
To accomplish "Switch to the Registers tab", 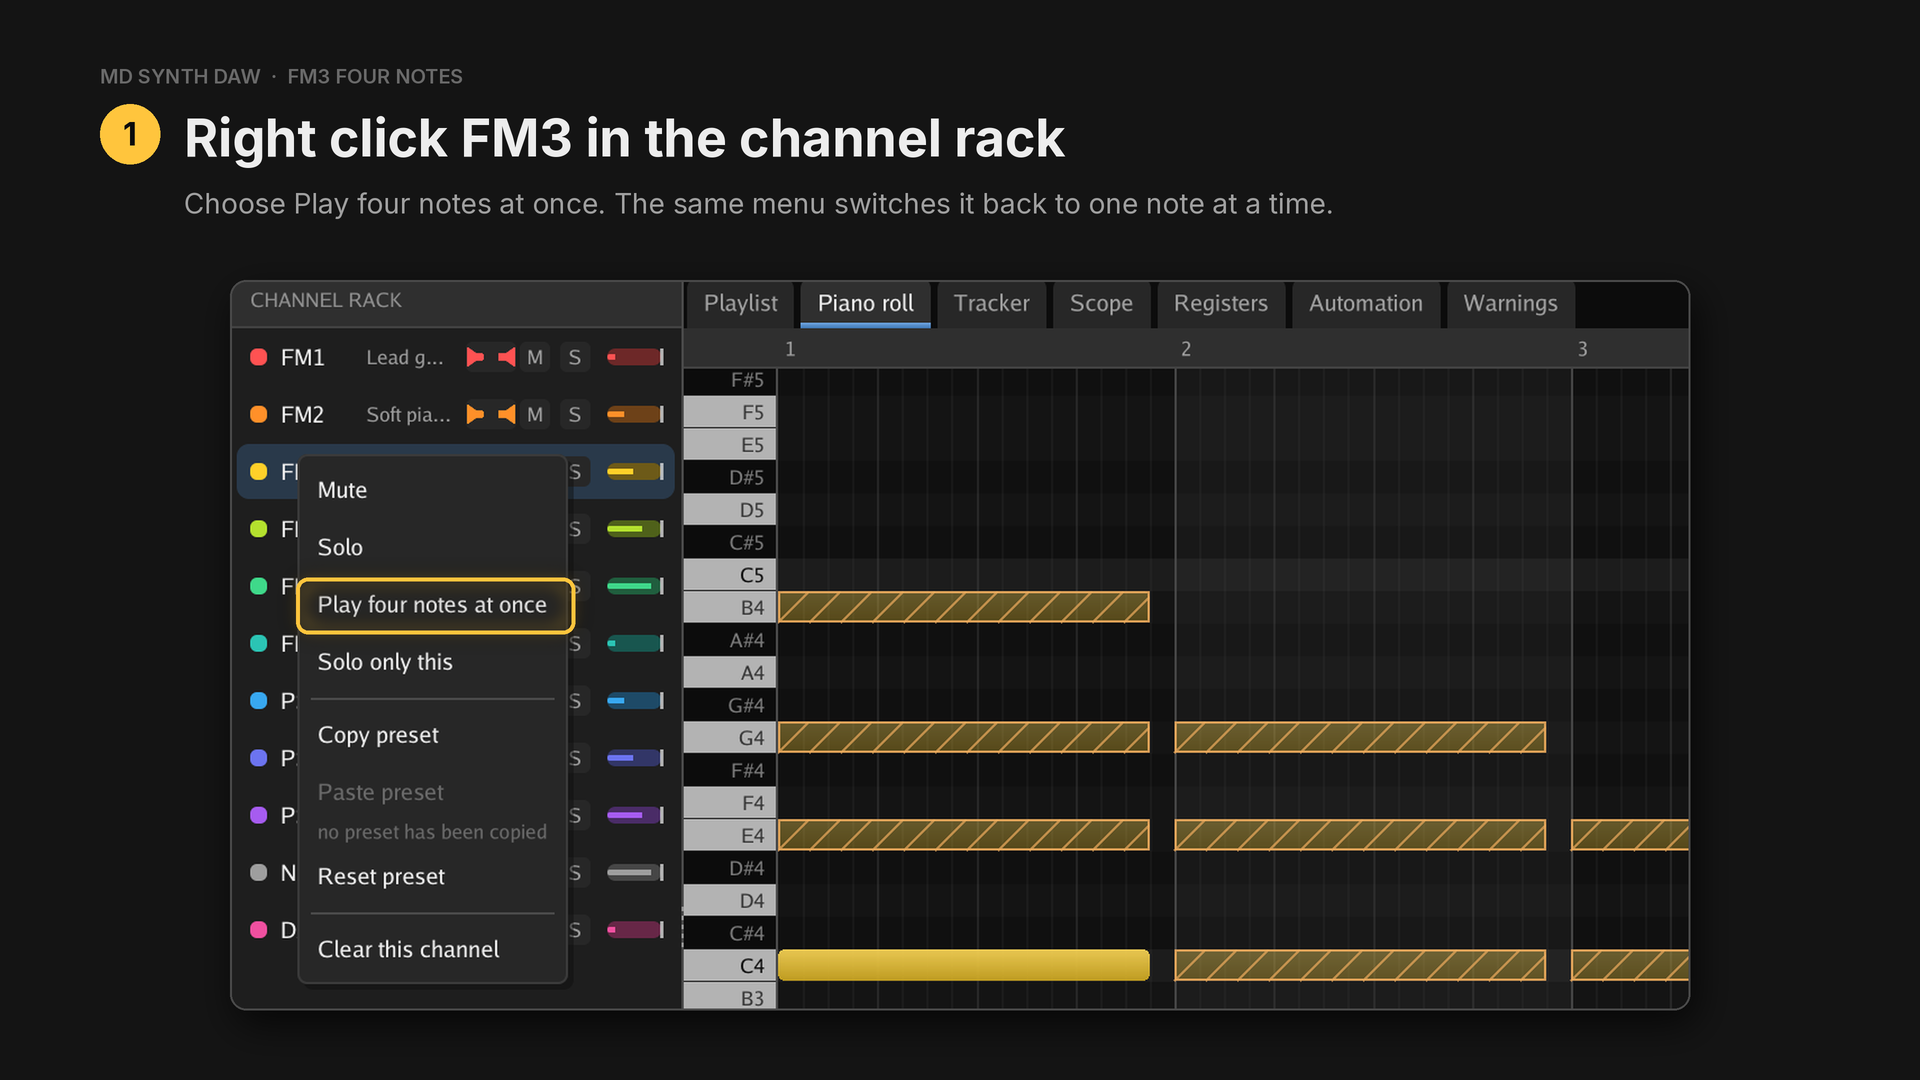I will tap(1220, 304).
